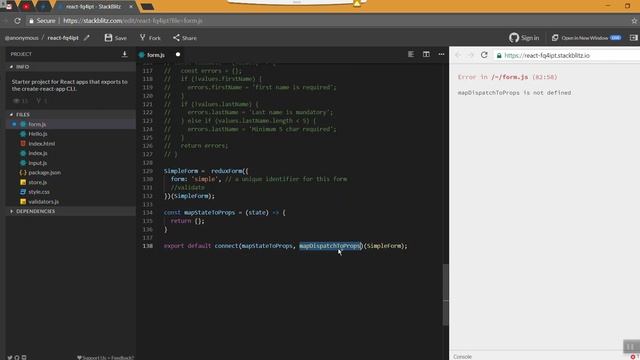This screenshot has height=360, width=640.
Task: Open the Share option
Action: (x=184, y=38)
